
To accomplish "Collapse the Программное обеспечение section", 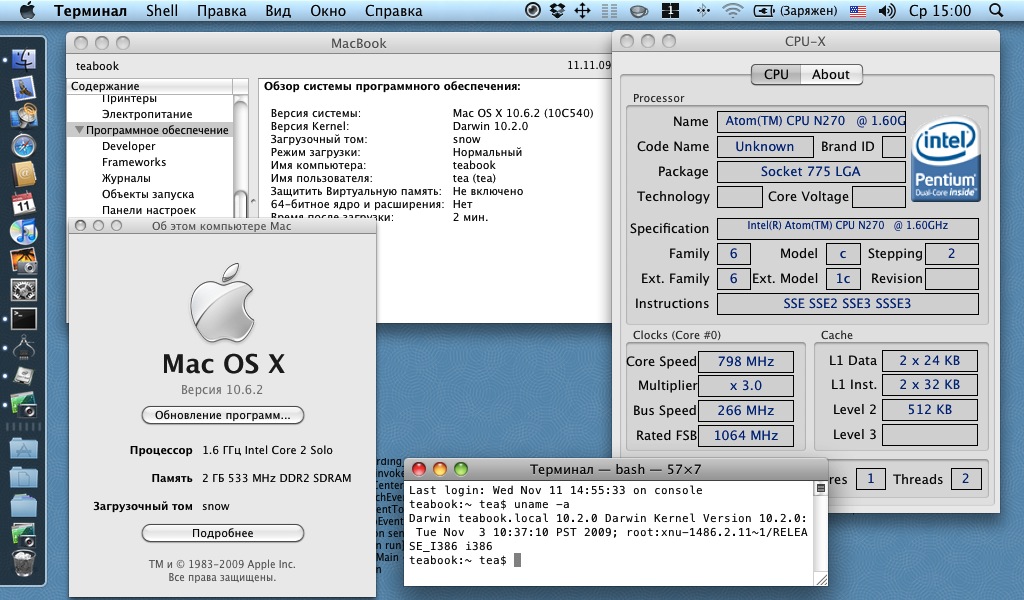I will 78,130.
